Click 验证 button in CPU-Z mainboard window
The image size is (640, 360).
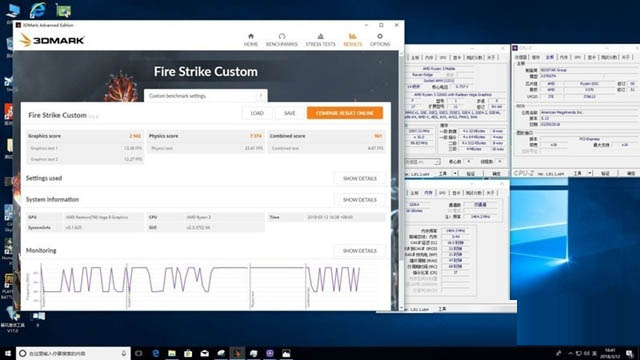[x=605, y=173]
